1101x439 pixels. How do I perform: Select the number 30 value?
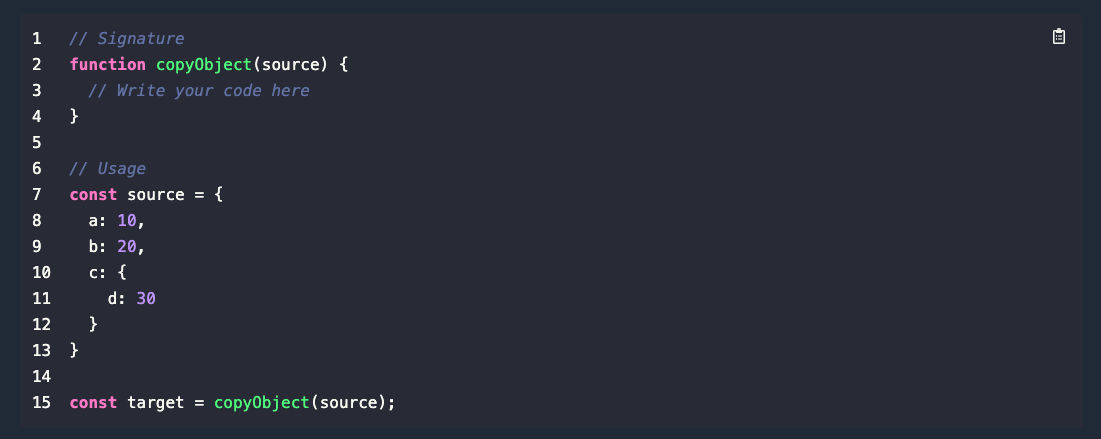[x=146, y=299]
